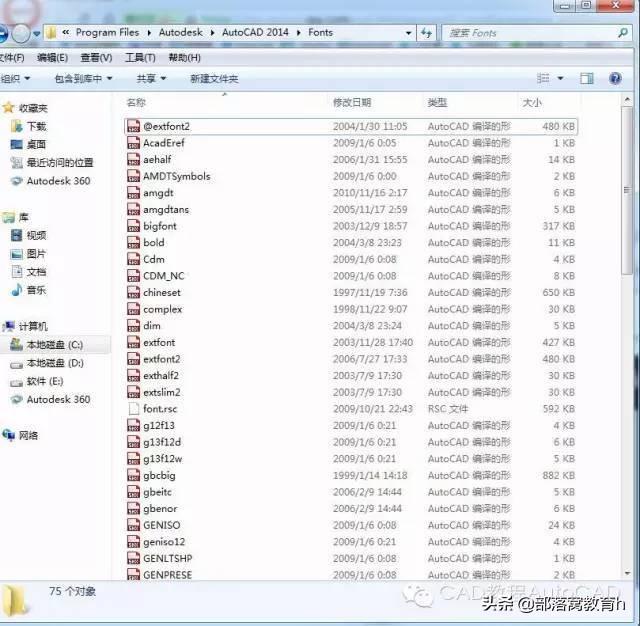Open the Organize (组织) dropdown
640x626 pixels.
click(x=15, y=78)
